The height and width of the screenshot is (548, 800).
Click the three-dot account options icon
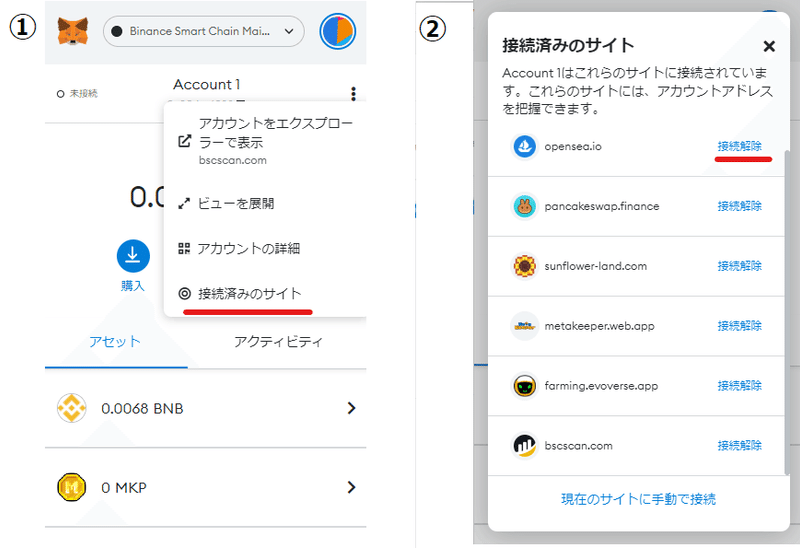353,93
